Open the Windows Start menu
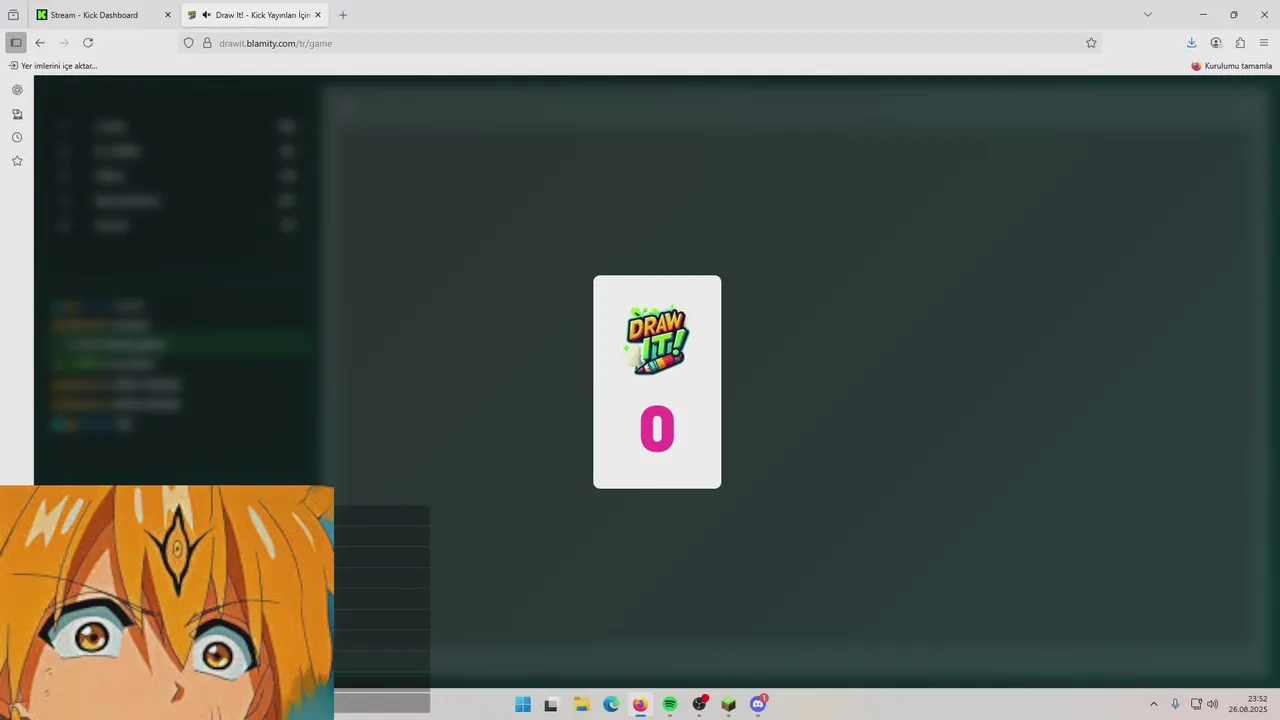 click(523, 704)
